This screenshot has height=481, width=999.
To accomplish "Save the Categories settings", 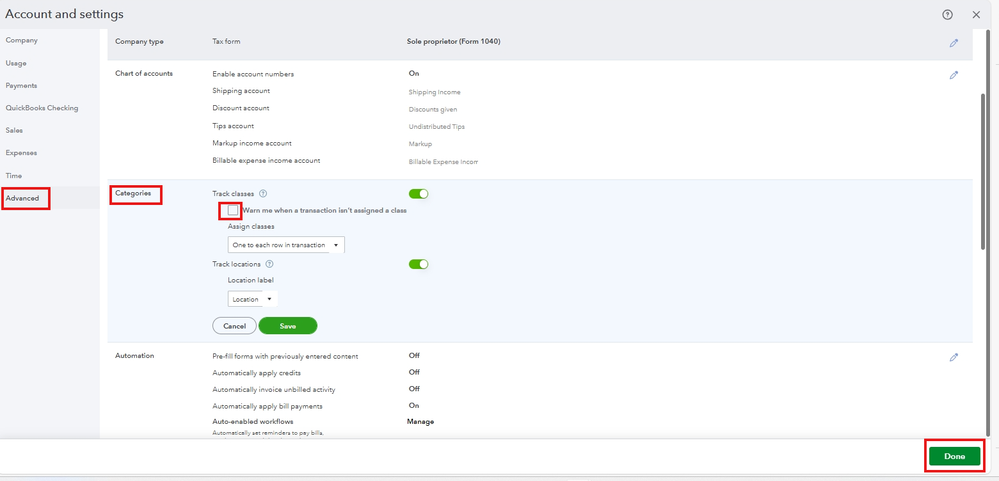I will click(x=287, y=326).
